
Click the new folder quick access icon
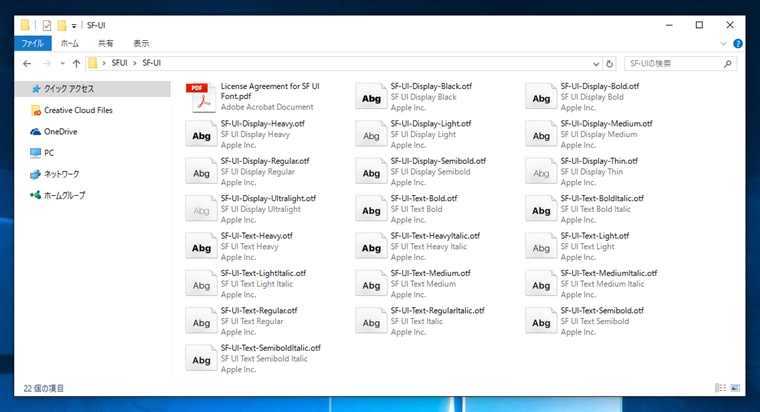tap(62, 25)
